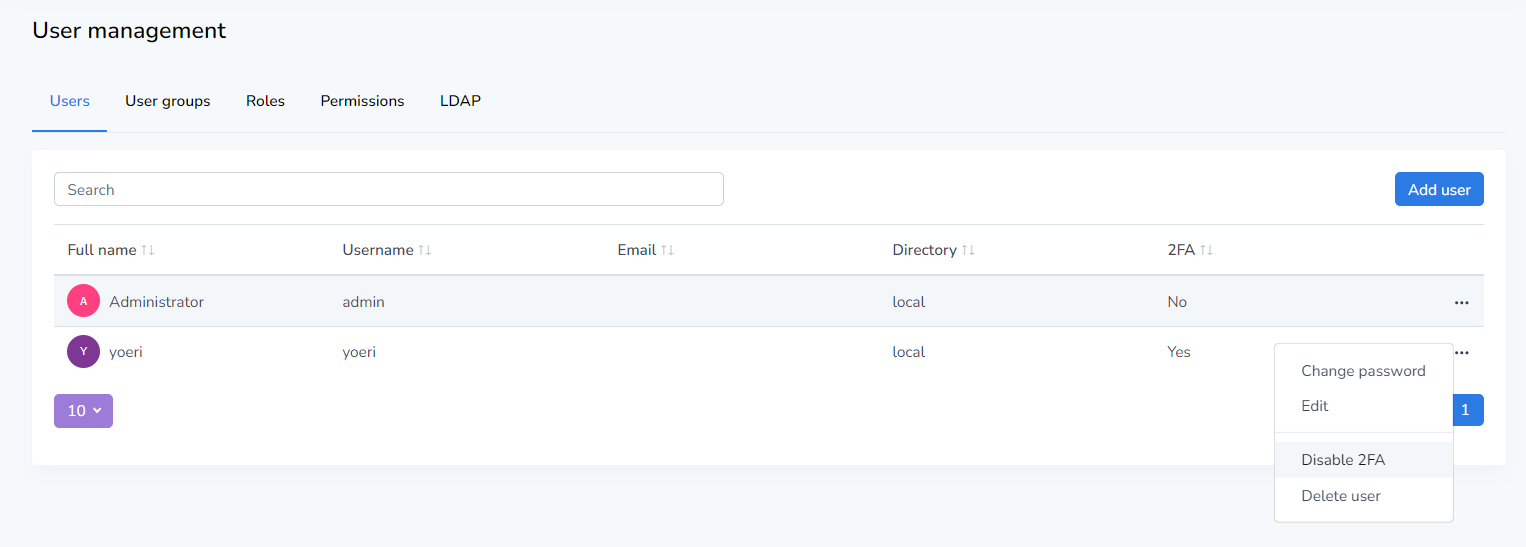Expand the 10 rows-per-page dropdown
This screenshot has width=1526, height=547.
tap(83, 411)
